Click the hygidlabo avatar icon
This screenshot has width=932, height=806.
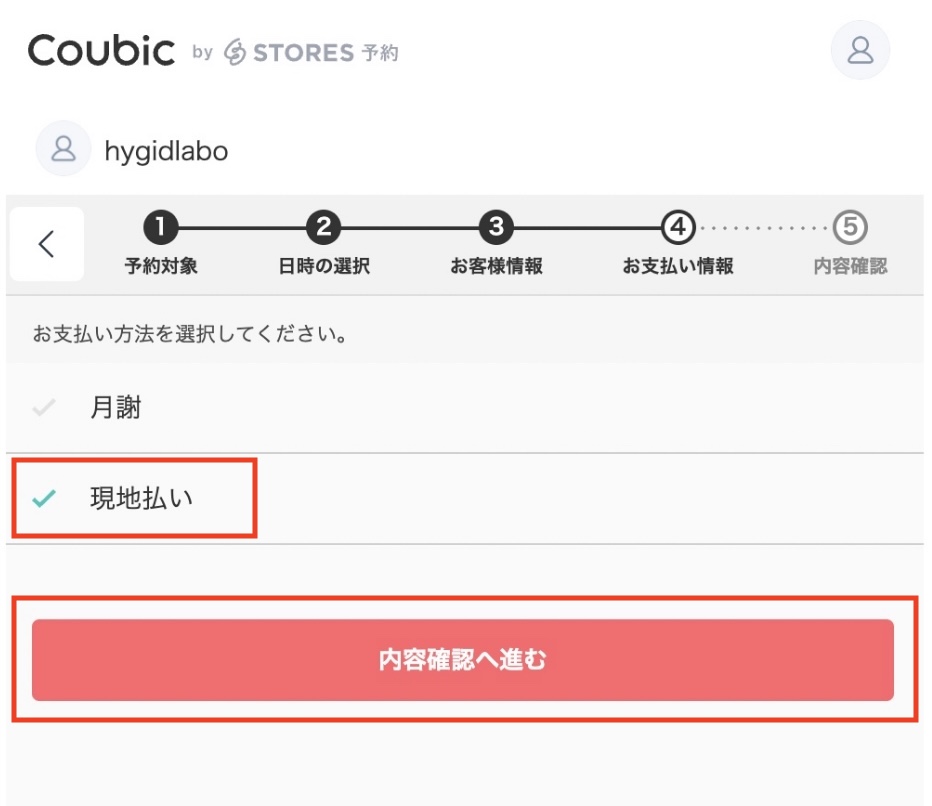(63, 149)
